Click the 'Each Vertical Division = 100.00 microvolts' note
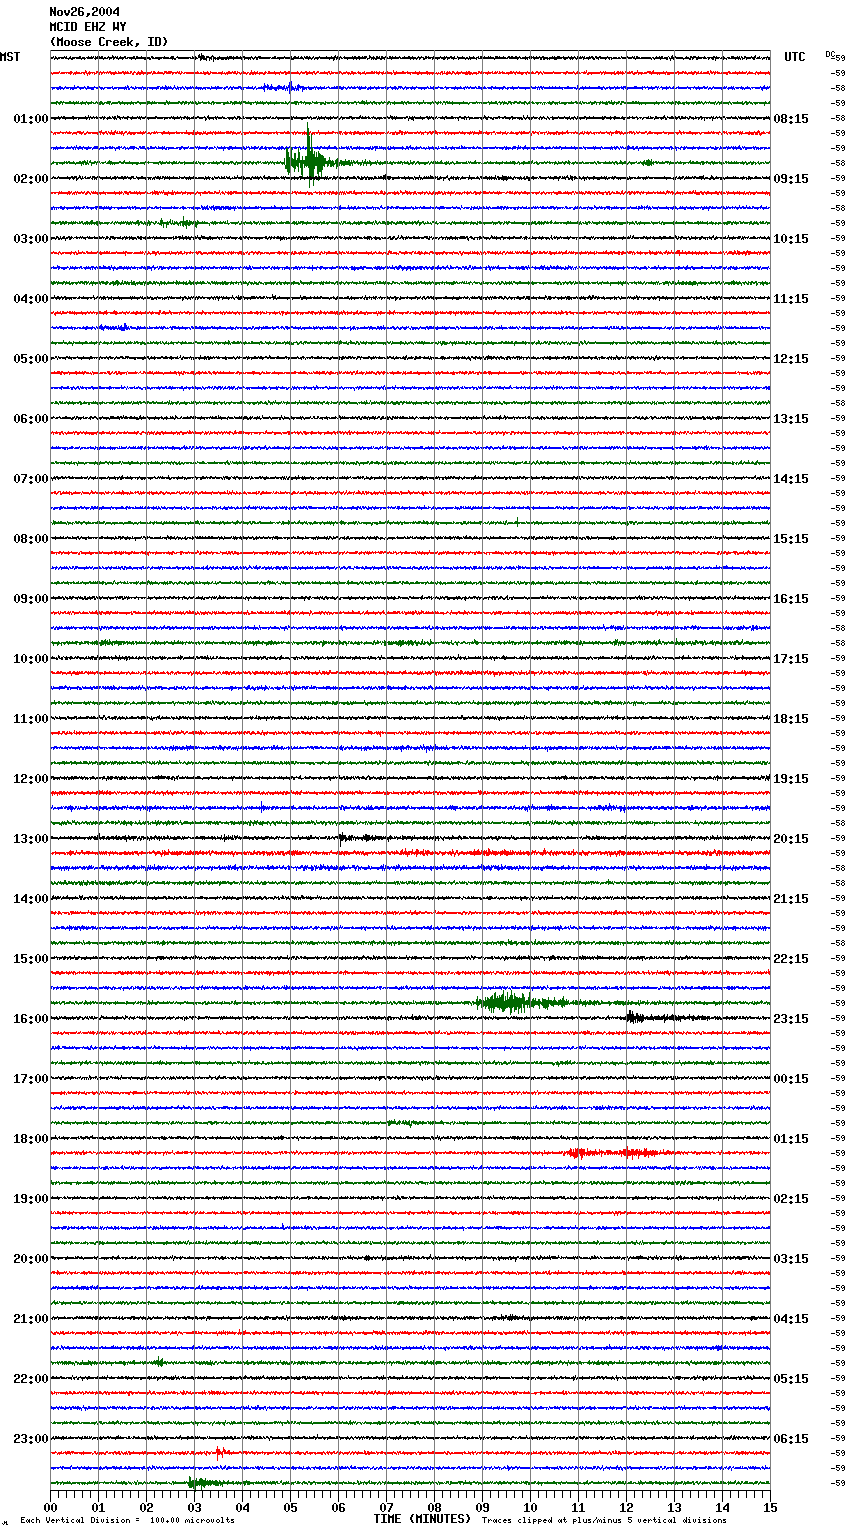 coord(127,1520)
